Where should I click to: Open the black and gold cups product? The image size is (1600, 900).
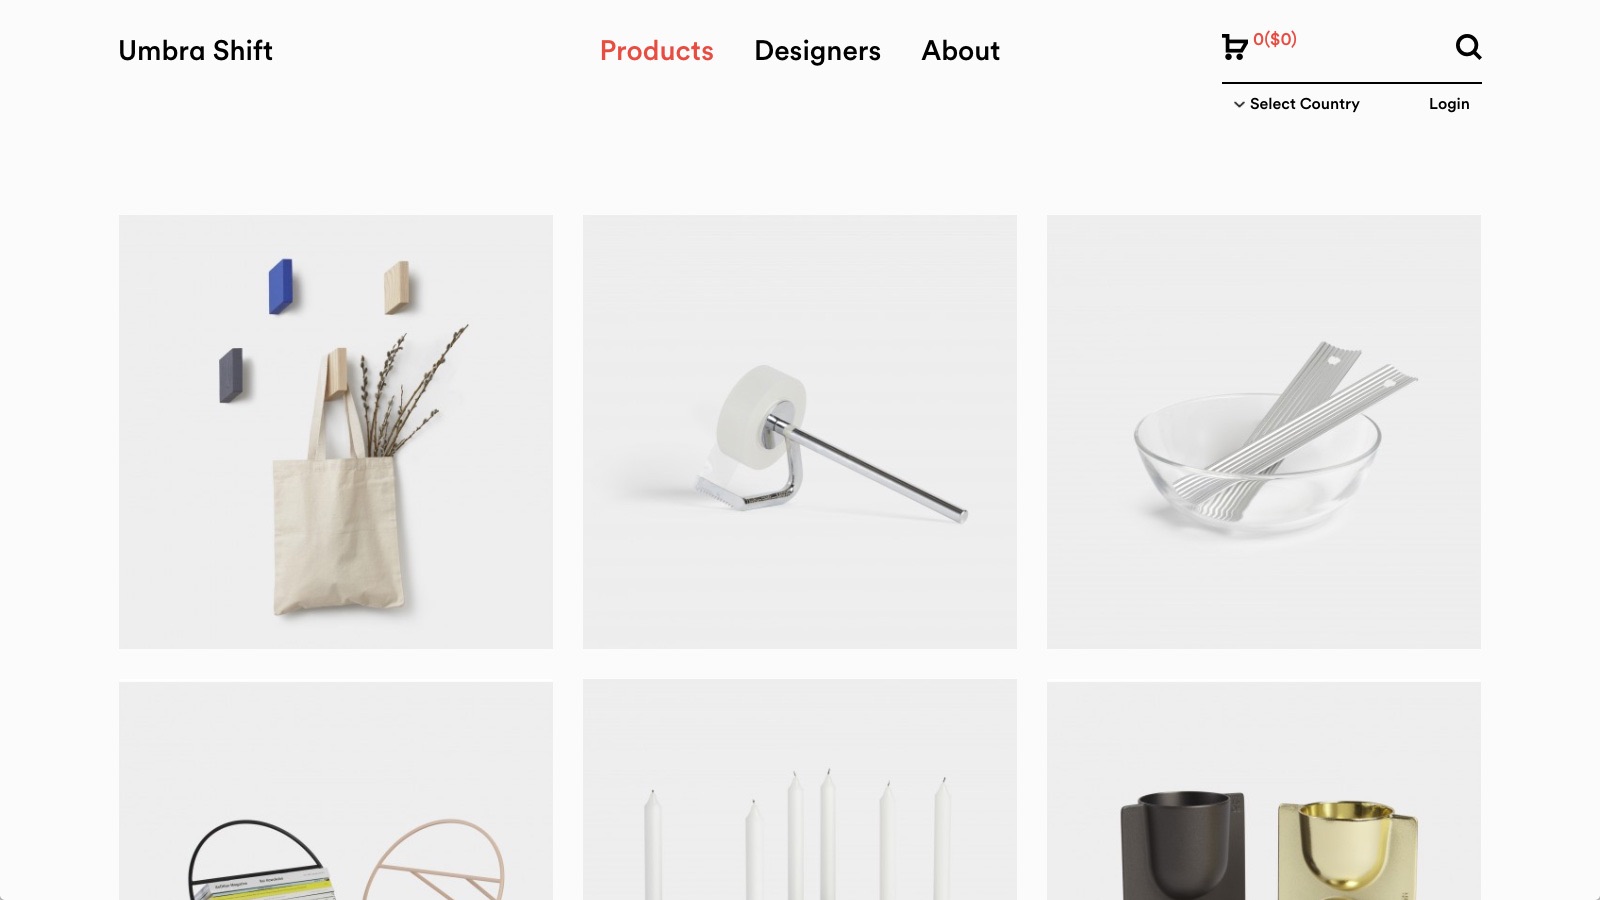coord(1264,791)
